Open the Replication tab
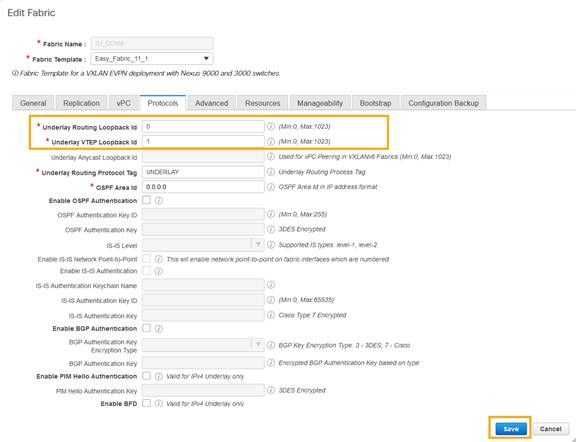This screenshot has height=442, width=576. click(81, 103)
